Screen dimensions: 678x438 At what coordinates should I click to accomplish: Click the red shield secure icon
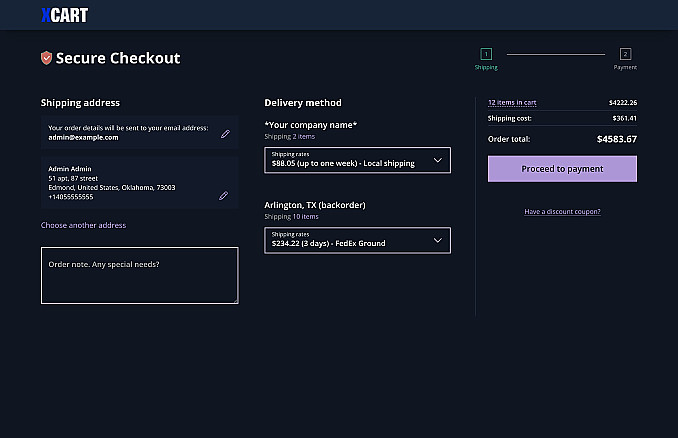46,58
